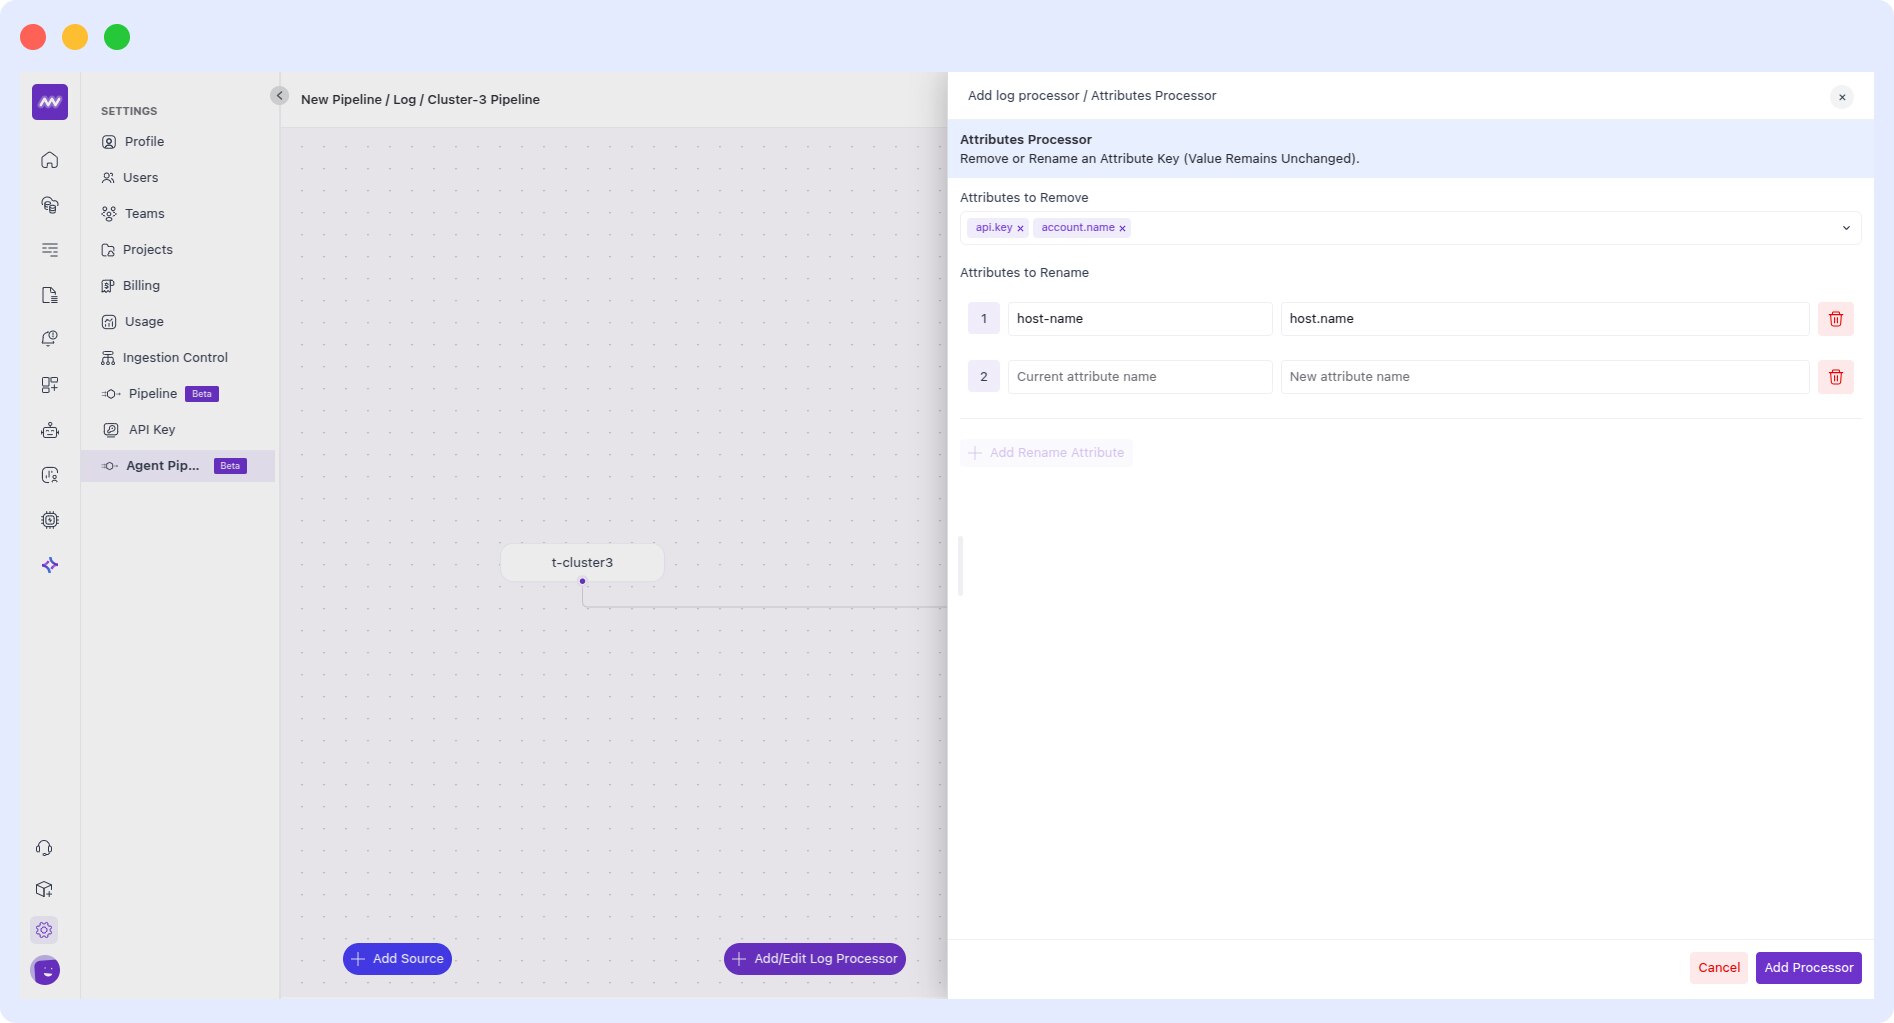Remove the account.name attribute tag
Viewport: 1894px width, 1023px height.
click(1122, 229)
